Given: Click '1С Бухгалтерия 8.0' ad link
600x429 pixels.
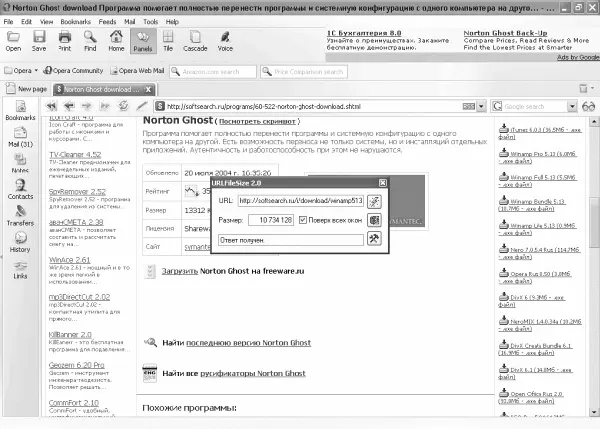Looking at the screenshot, I should [x=364, y=33].
